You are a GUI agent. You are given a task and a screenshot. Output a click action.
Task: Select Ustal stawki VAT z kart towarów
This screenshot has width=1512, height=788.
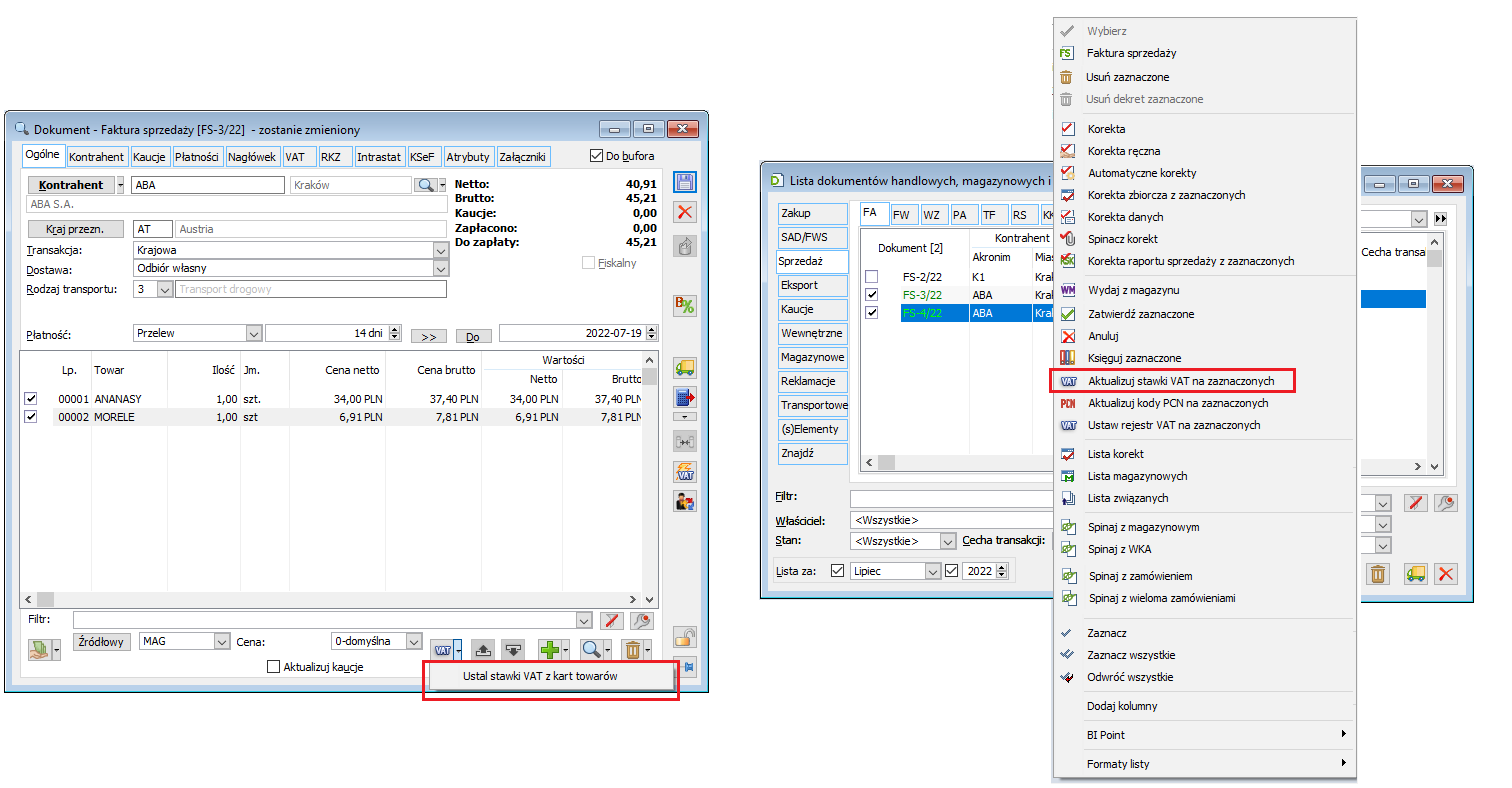click(540, 677)
